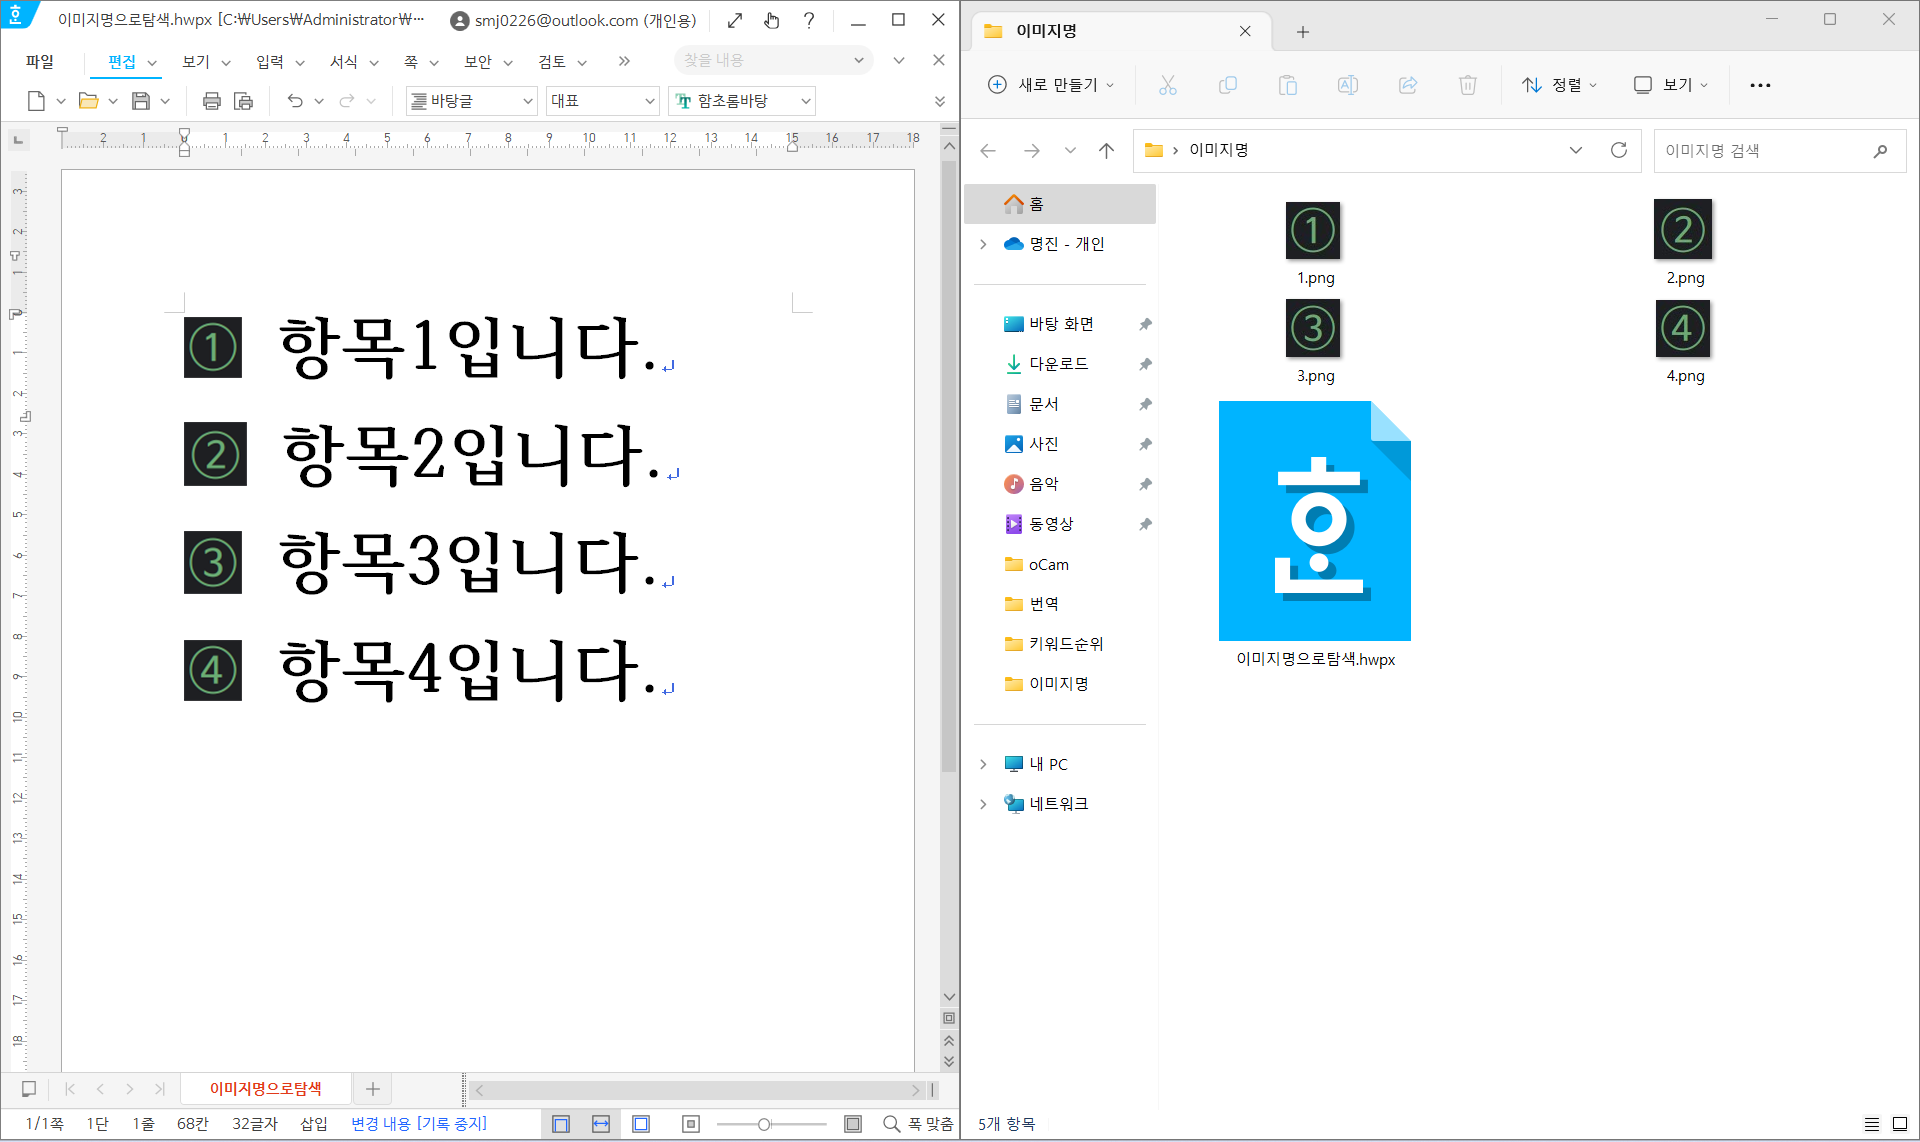Click 폭 맞춤 zoom button in status bar
The width and height of the screenshot is (1920, 1142).
click(919, 1124)
